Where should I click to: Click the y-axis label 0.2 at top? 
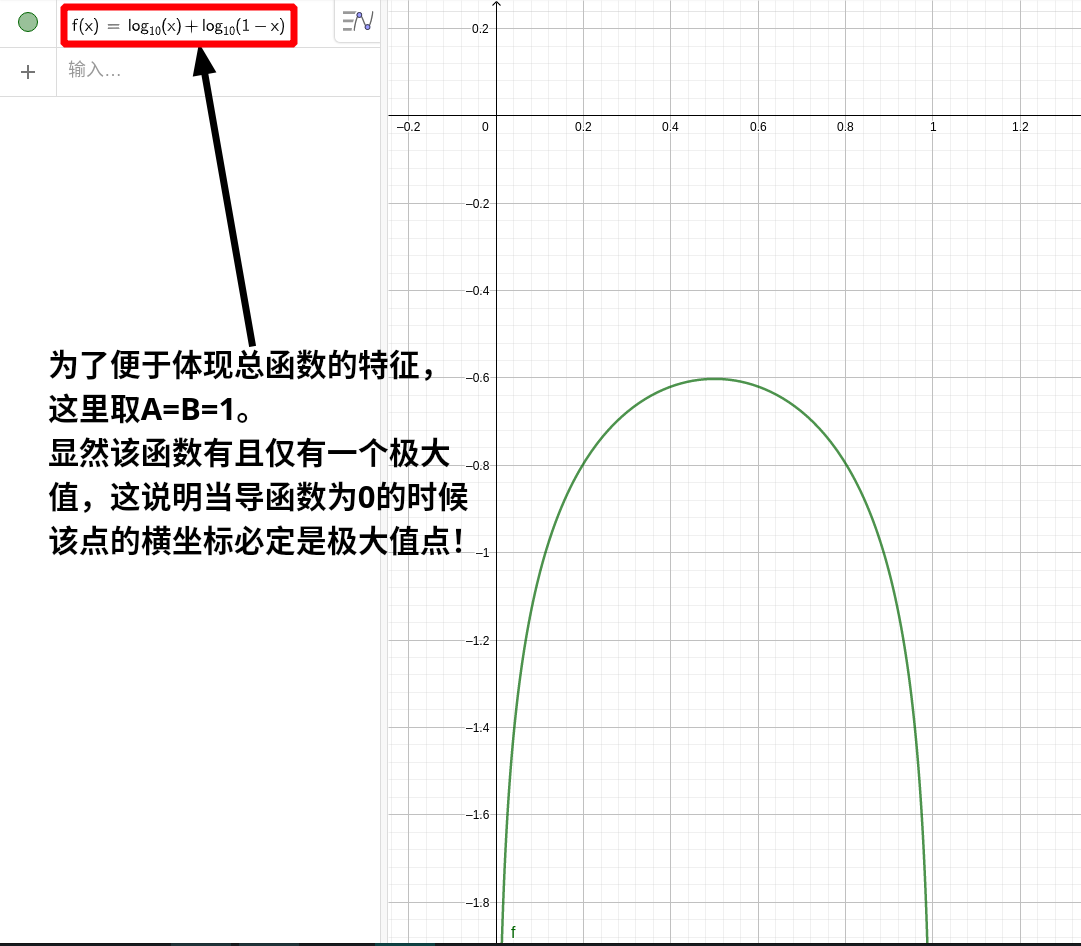pos(480,29)
